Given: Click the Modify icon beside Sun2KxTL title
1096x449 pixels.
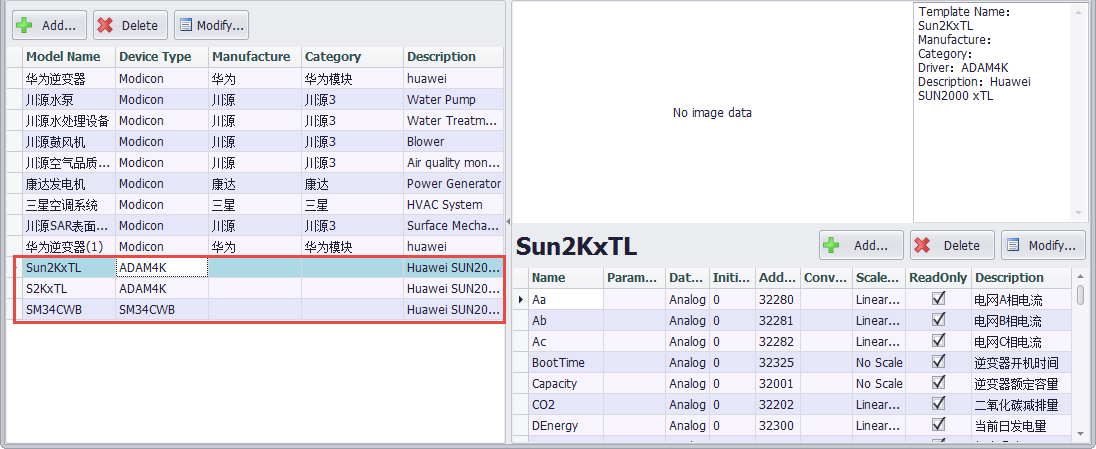Looking at the screenshot, I should pos(1013,245).
